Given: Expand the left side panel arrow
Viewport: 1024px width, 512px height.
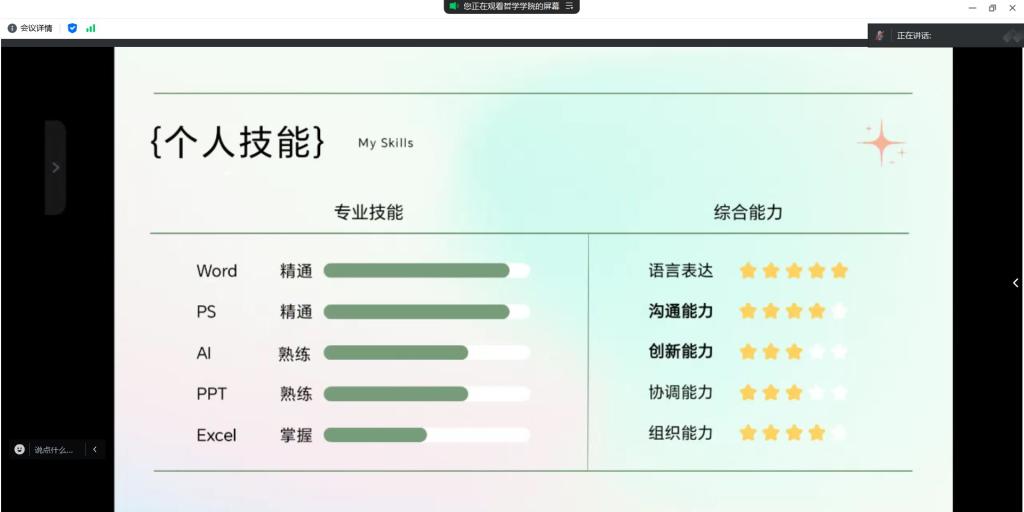Looking at the screenshot, I should [55, 168].
